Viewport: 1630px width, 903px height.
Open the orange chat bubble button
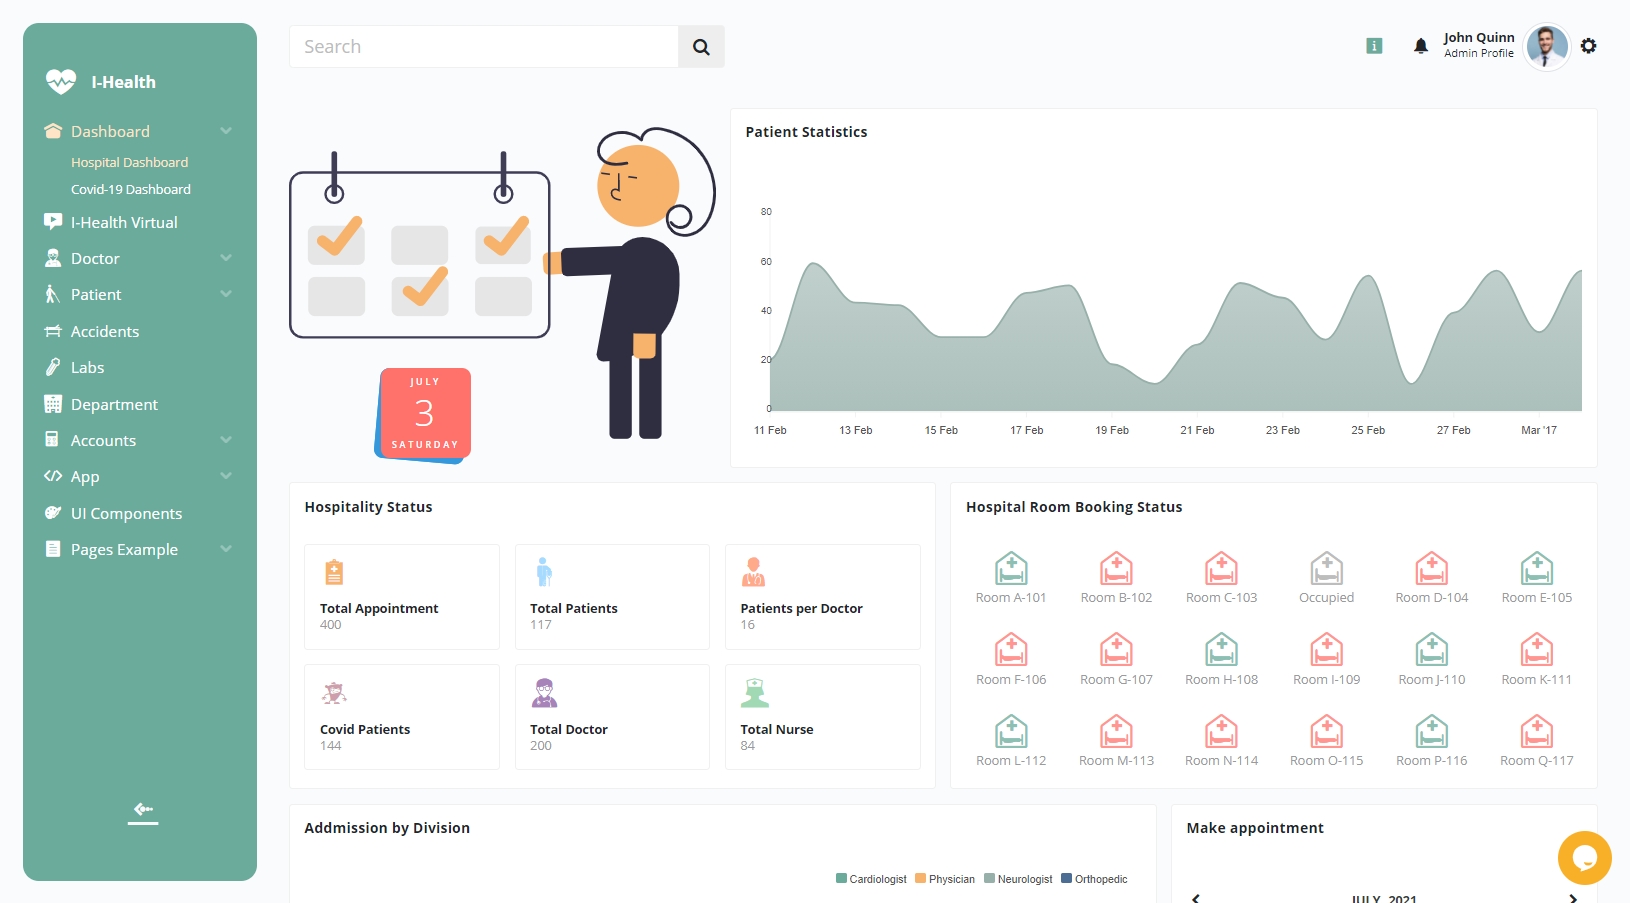[x=1584, y=857]
